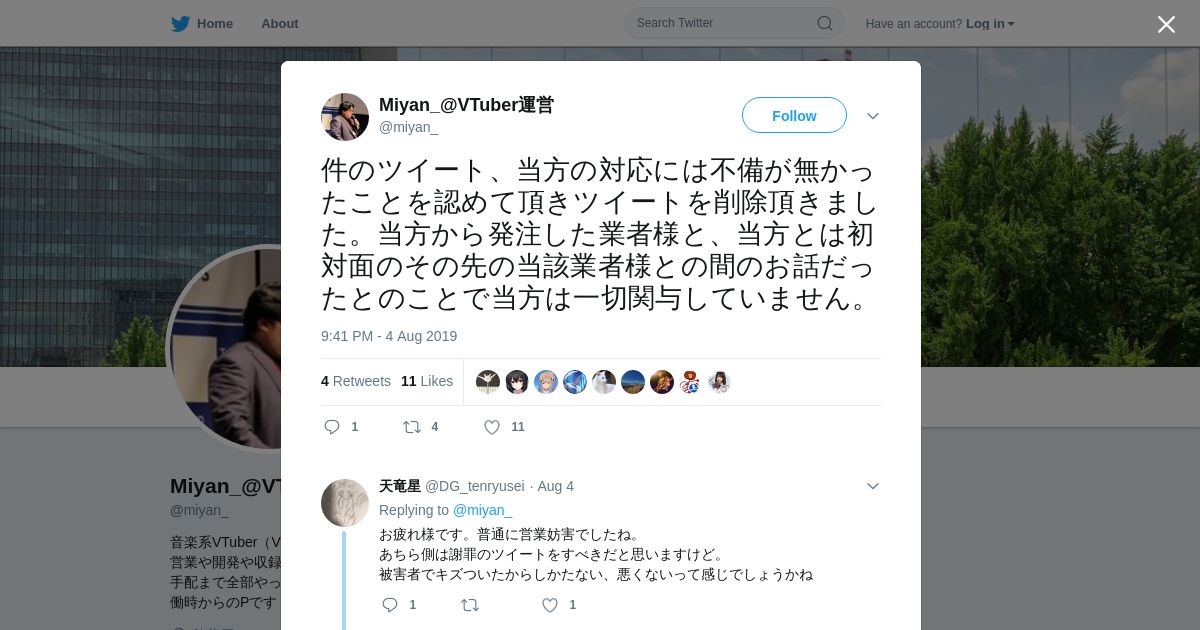Close the tweet overlay with the X icon

click(x=1166, y=24)
